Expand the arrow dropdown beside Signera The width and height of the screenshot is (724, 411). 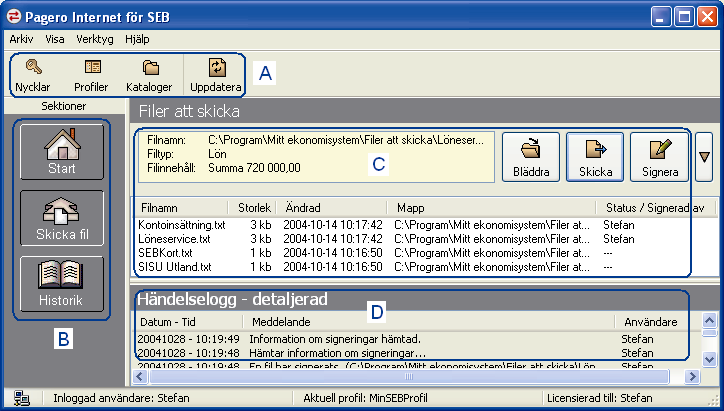pos(704,157)
